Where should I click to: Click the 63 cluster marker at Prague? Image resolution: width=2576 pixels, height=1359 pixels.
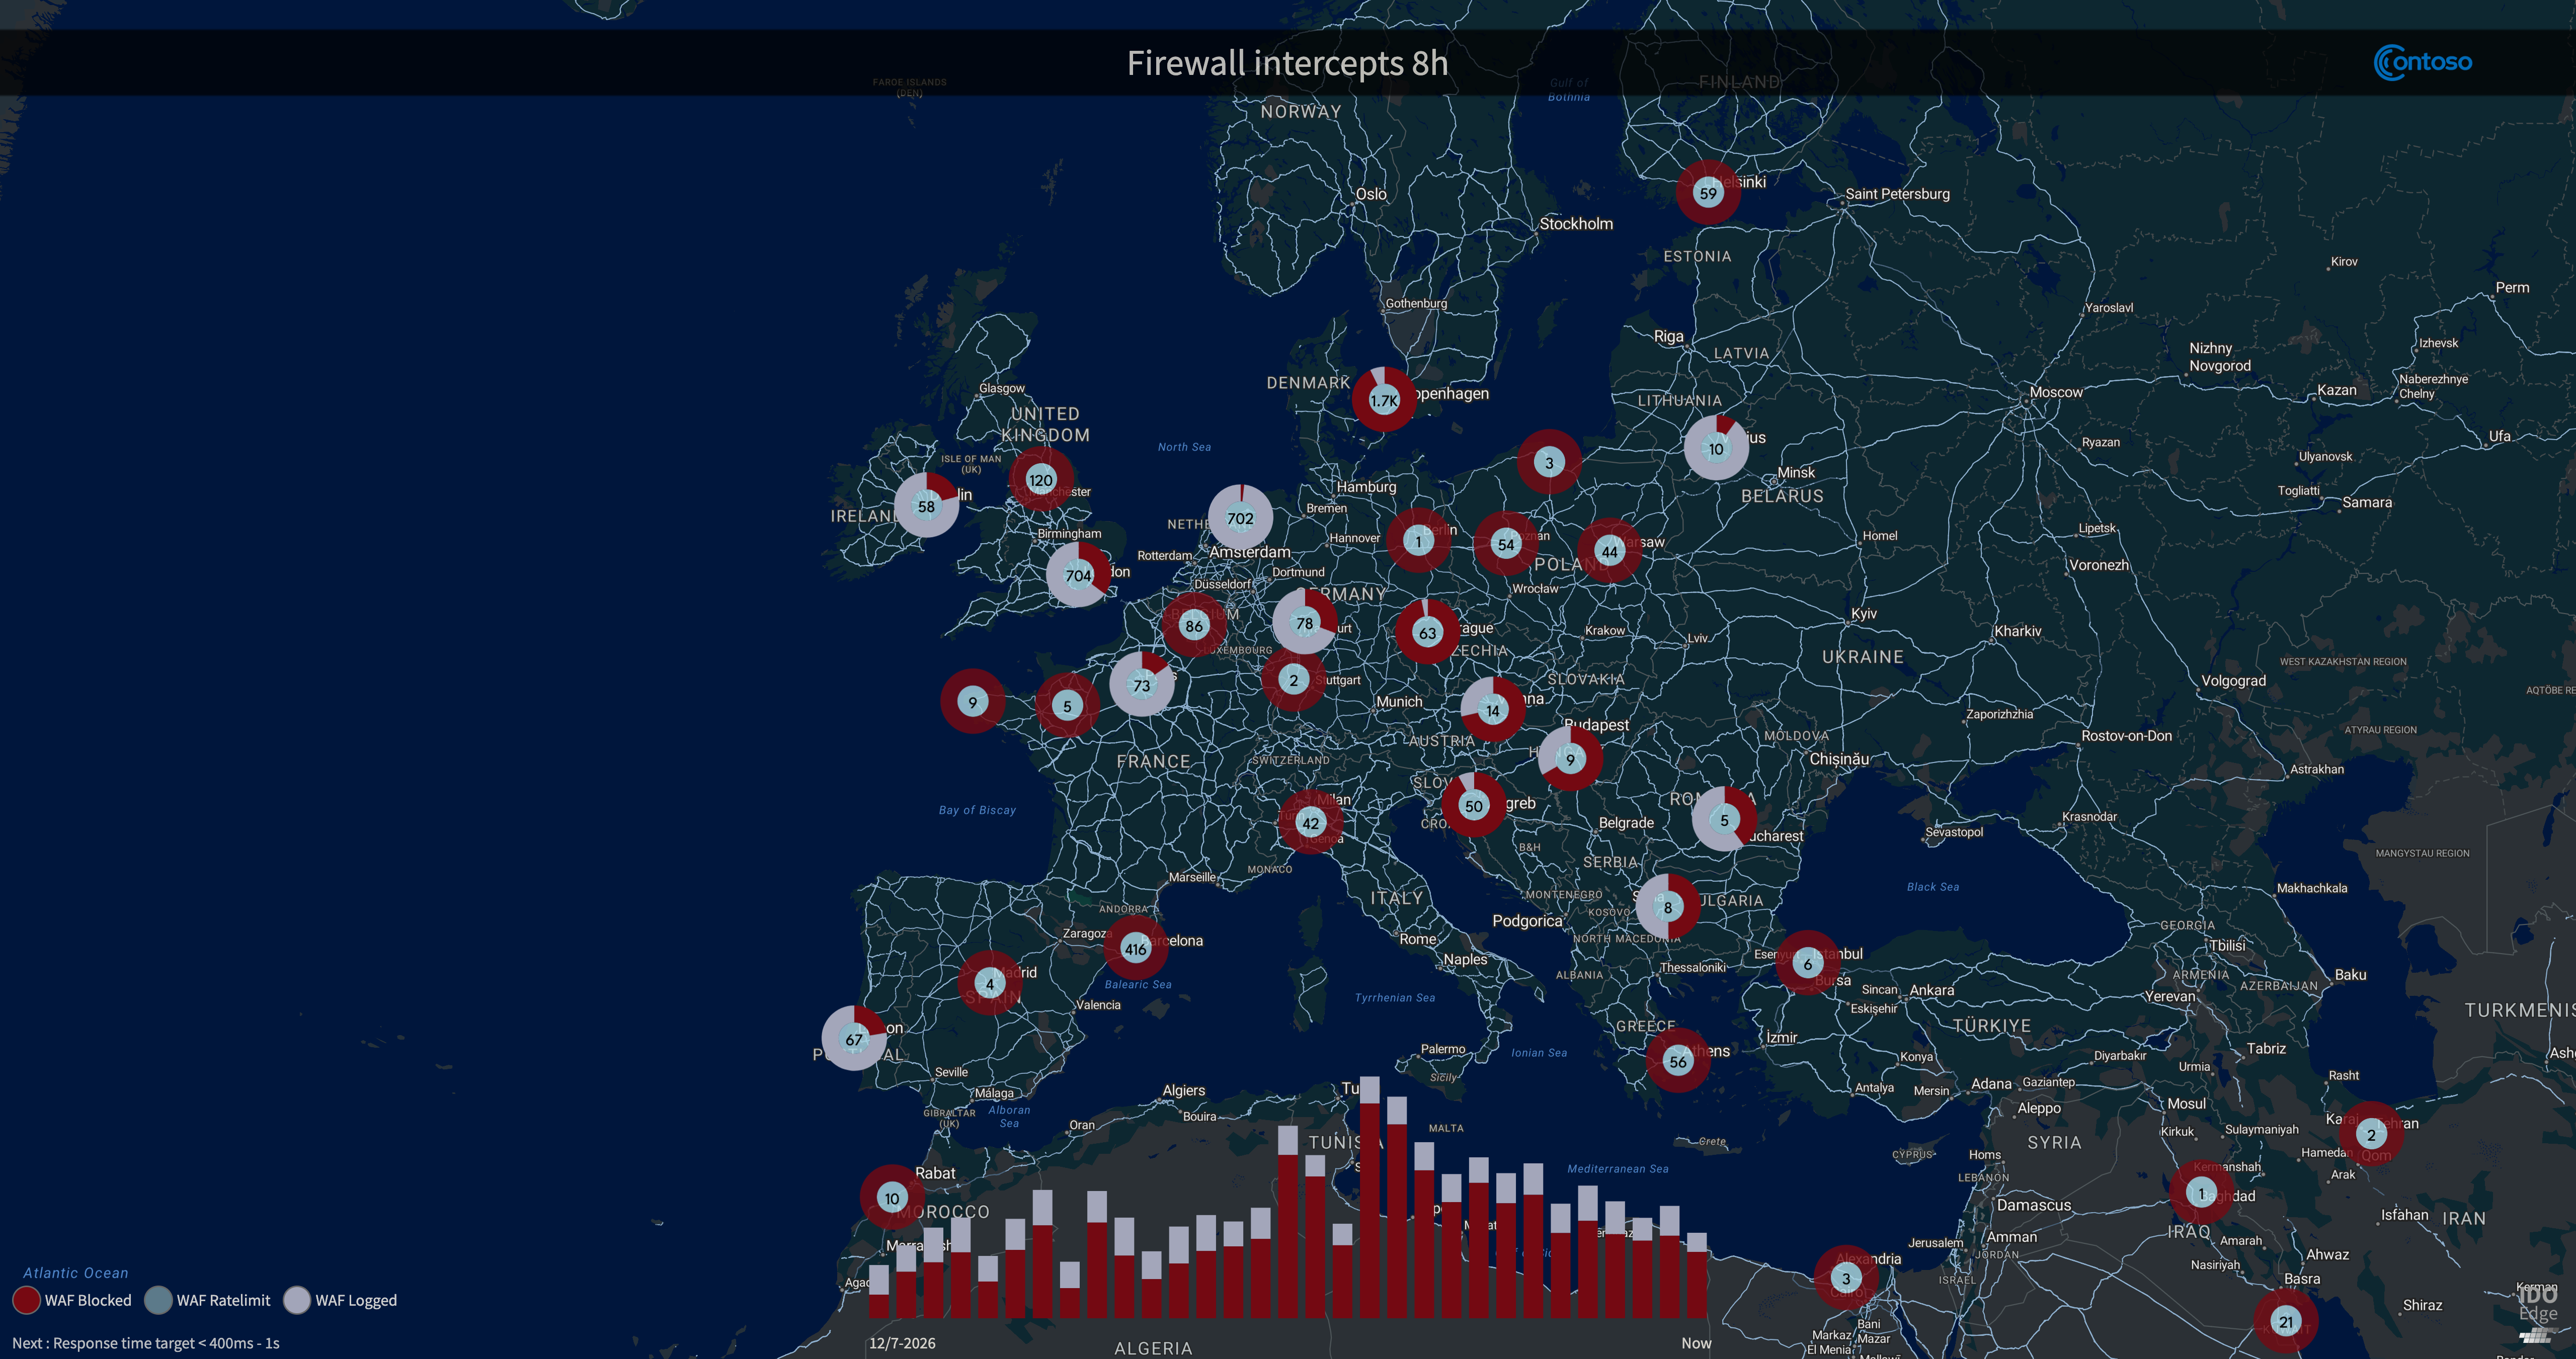(x=1427, y=632)
